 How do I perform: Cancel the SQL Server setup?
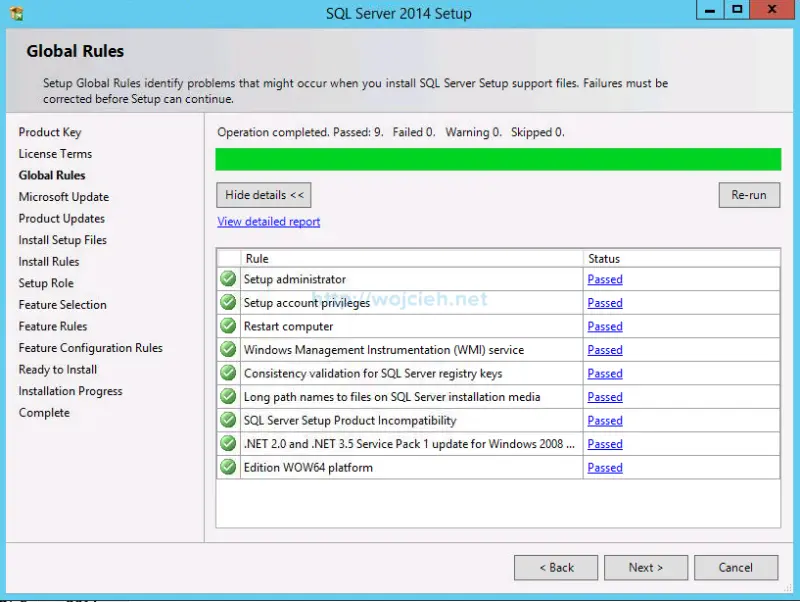(736, 567)
